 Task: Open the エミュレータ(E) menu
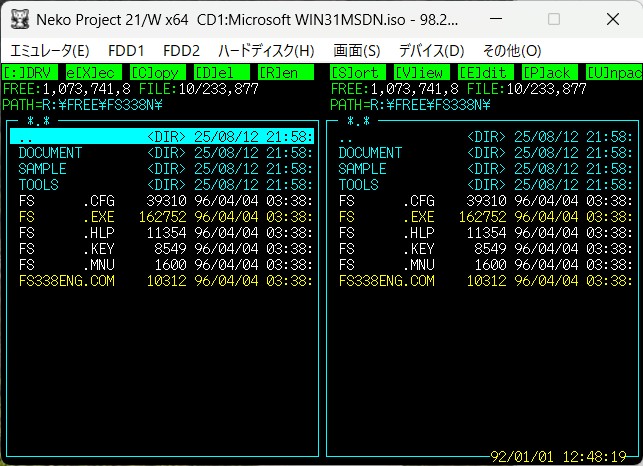click(49, 50)
